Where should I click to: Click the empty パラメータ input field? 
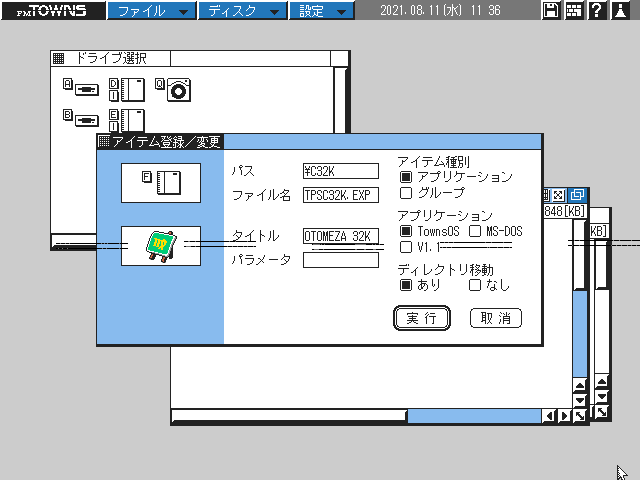tap(341, 260)
